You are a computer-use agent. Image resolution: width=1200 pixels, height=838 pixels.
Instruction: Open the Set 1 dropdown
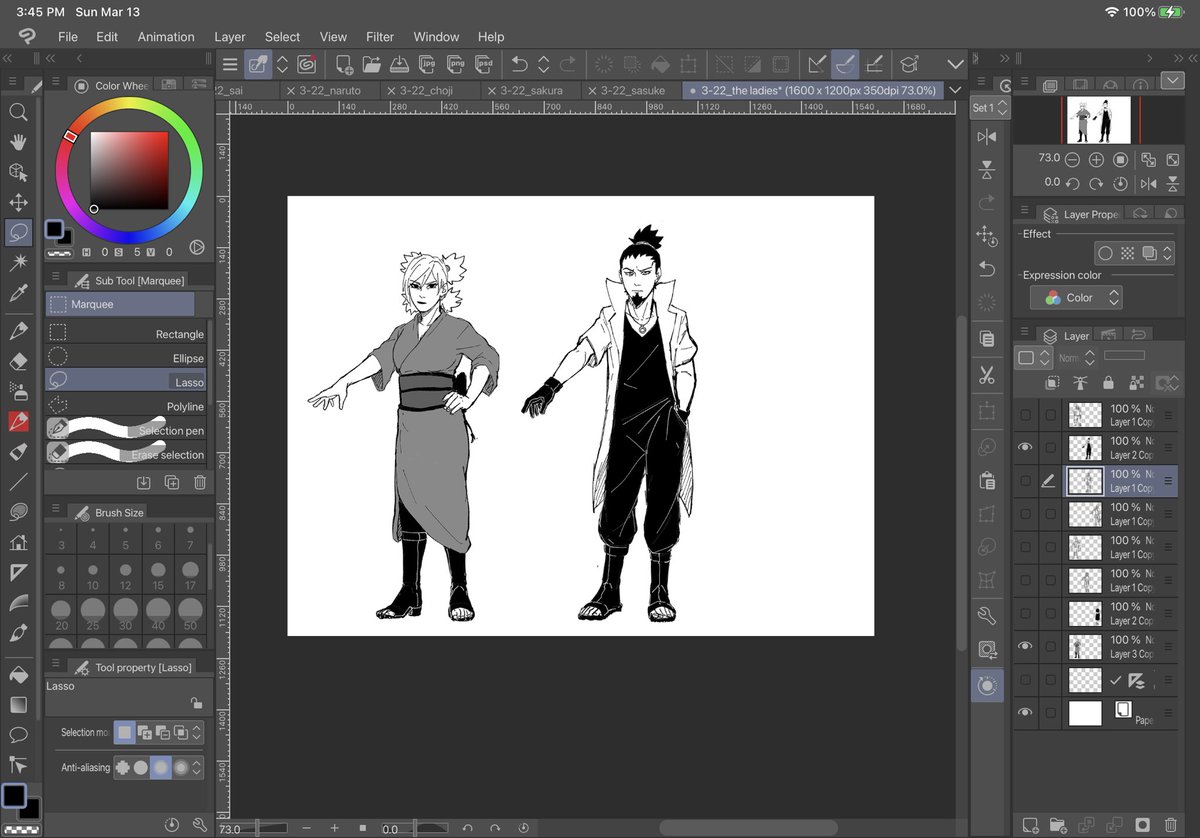(990, 107)
